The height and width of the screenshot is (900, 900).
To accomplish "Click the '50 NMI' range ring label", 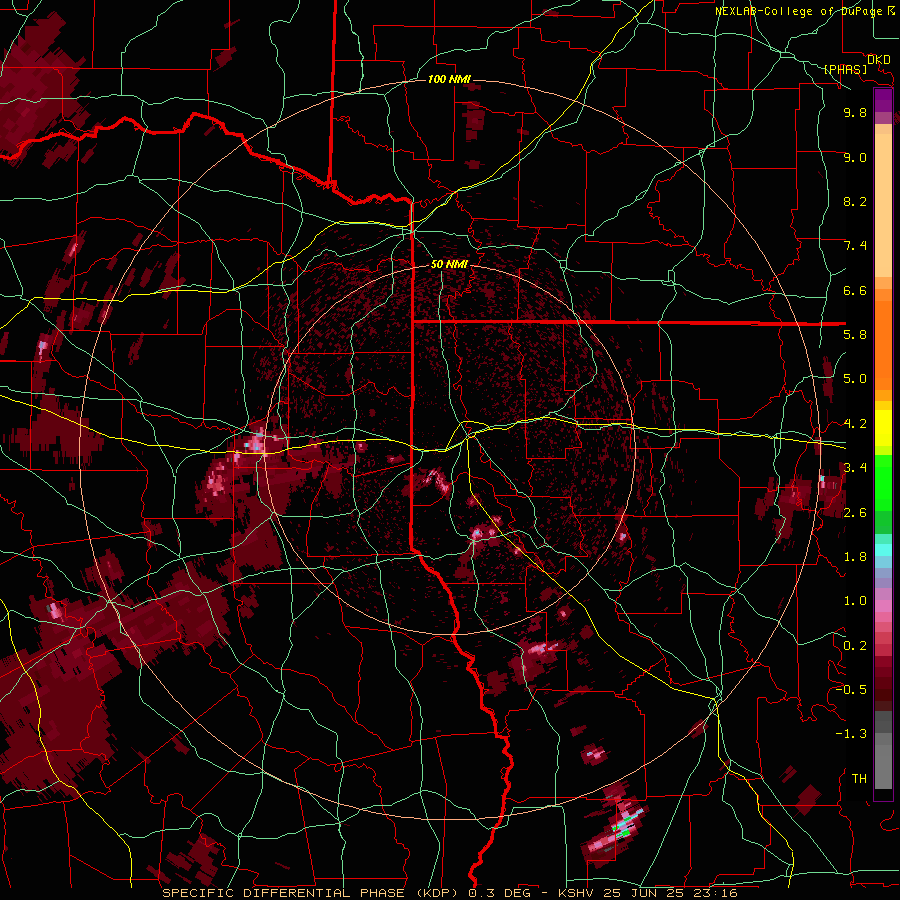I will tap(449, 265).
